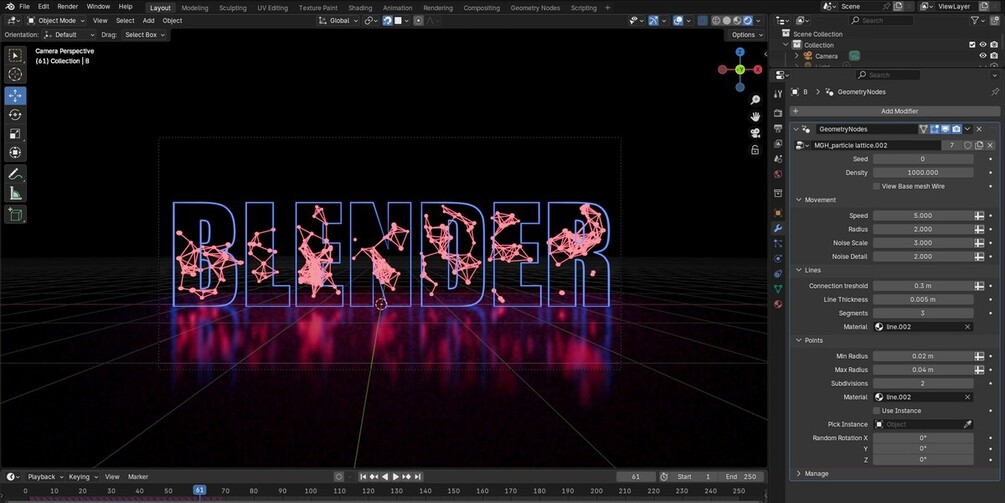Activate the Scale tool

[15, 134]
